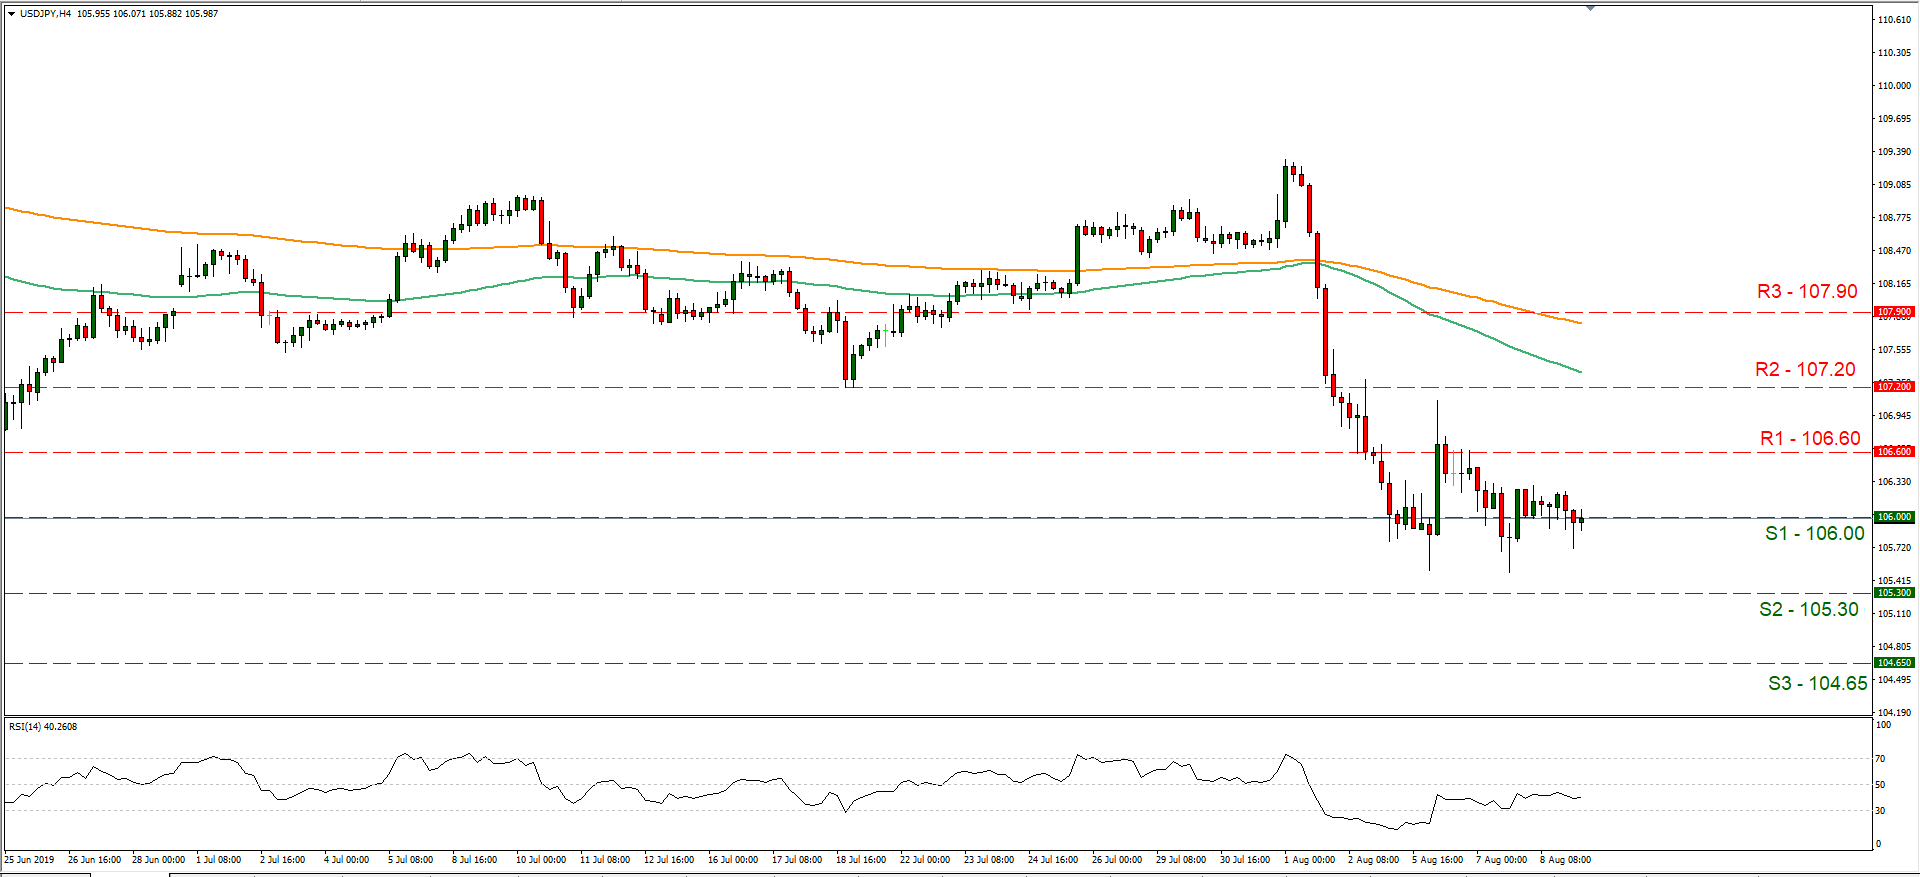
Task: Select the R1 - 106.60 resistance label
Action: point(1810,438)
